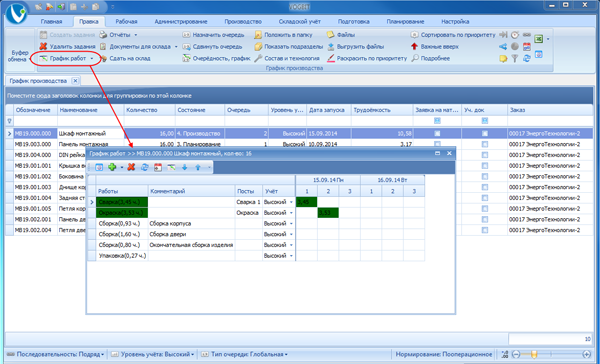
Task: Click the Обозначение filter input field
Action: pyautogui.click(x=36, y=121)
